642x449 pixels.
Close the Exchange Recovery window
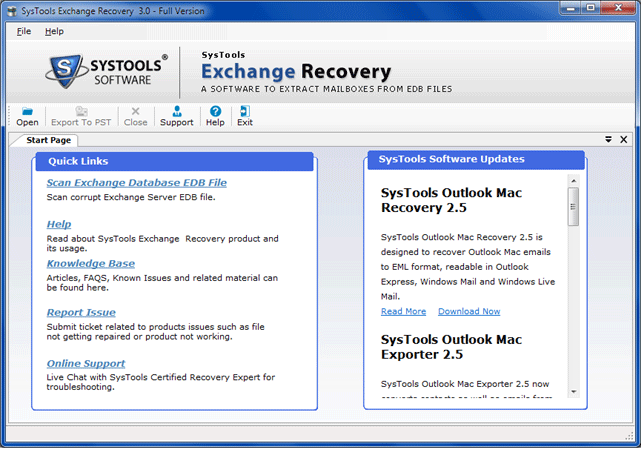(x=619, y=8)
